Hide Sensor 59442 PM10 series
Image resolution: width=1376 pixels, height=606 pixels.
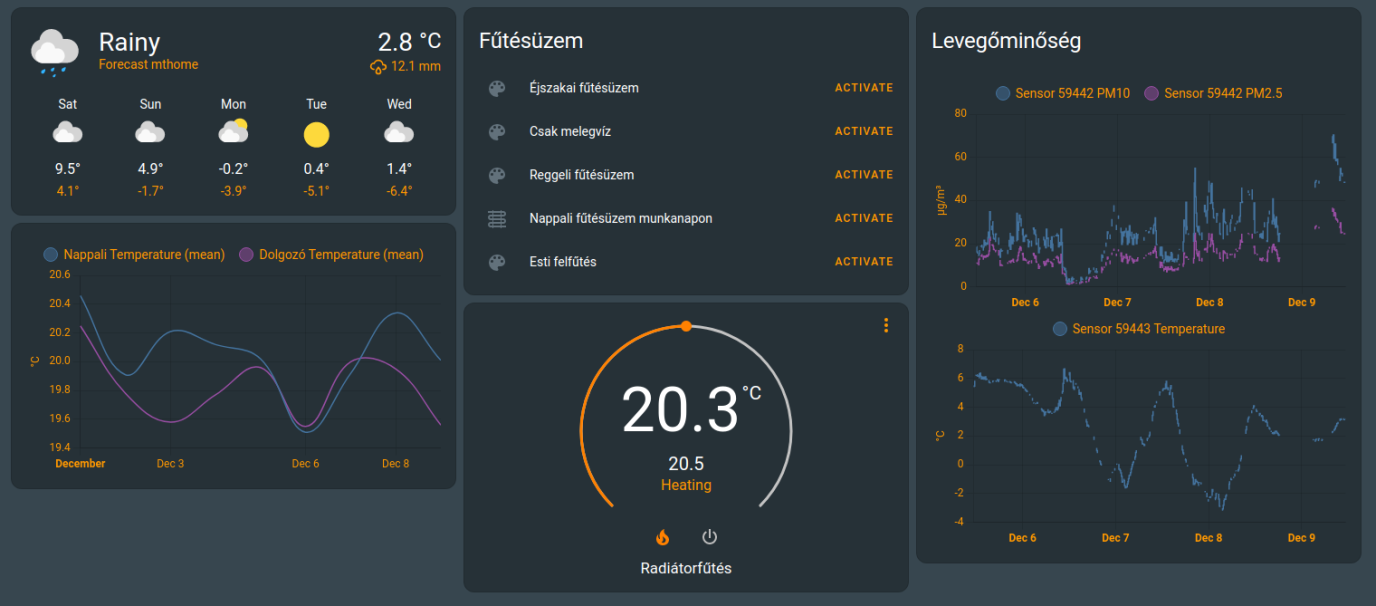pos(1063,93)
